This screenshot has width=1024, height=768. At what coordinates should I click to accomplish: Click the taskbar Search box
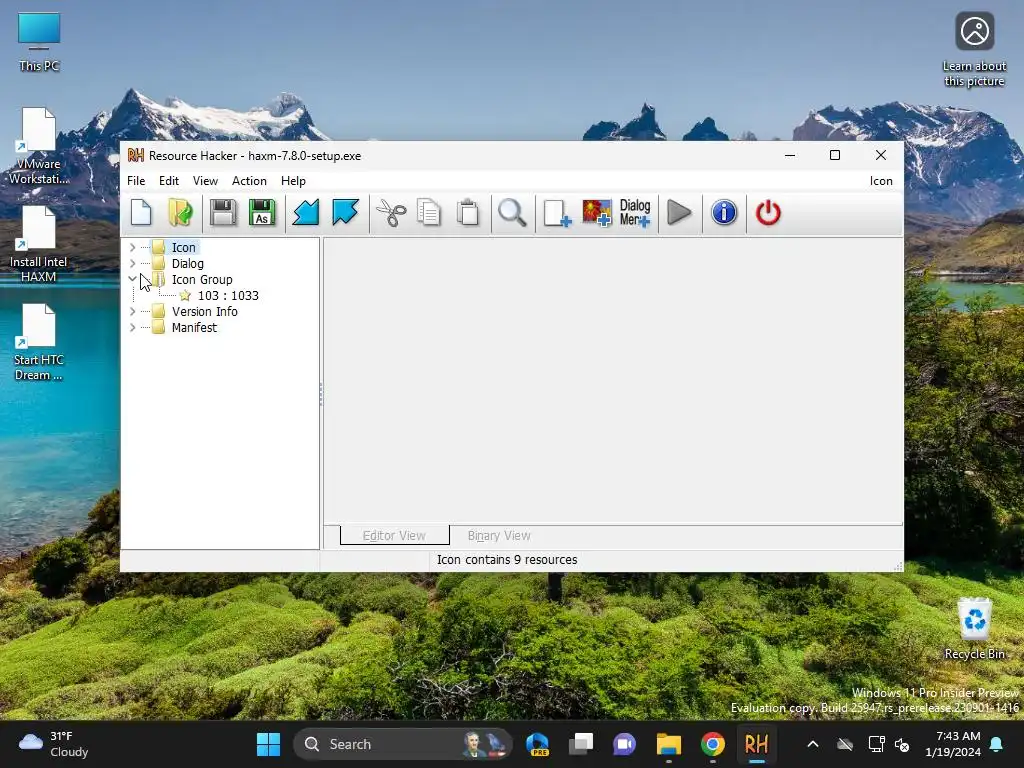point(403,744)
